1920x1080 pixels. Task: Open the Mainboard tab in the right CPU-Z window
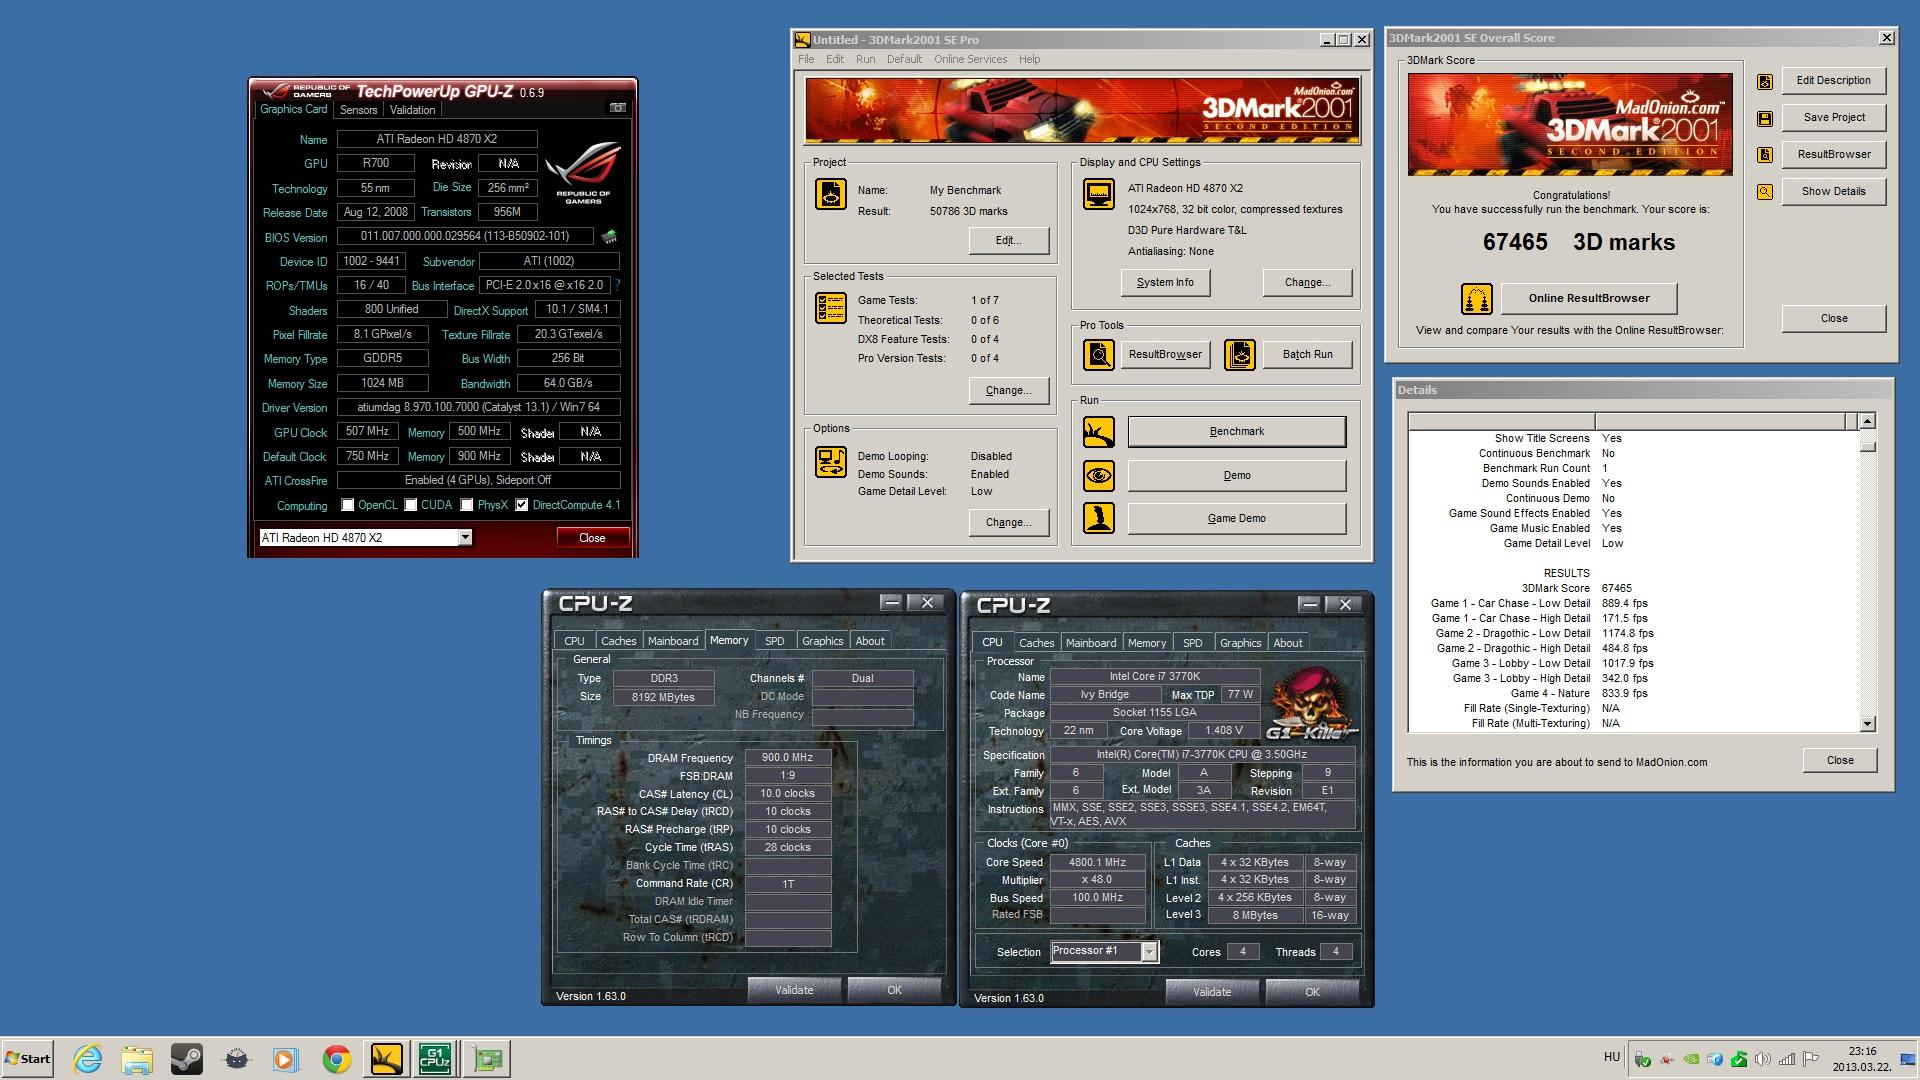pyautogui.click(x=1091, y=643)
